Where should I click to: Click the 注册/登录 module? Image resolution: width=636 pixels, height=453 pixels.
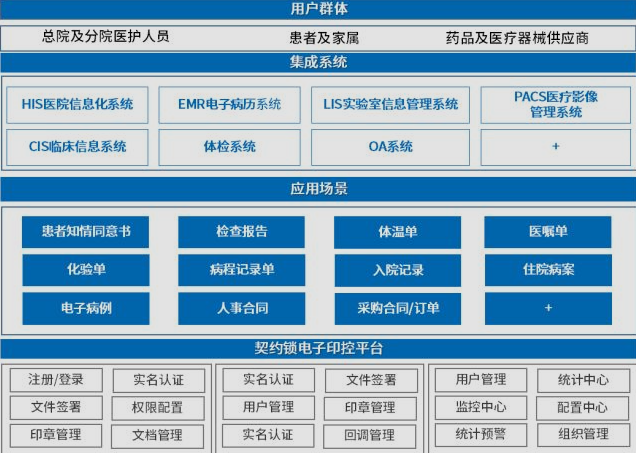[55, 381]
